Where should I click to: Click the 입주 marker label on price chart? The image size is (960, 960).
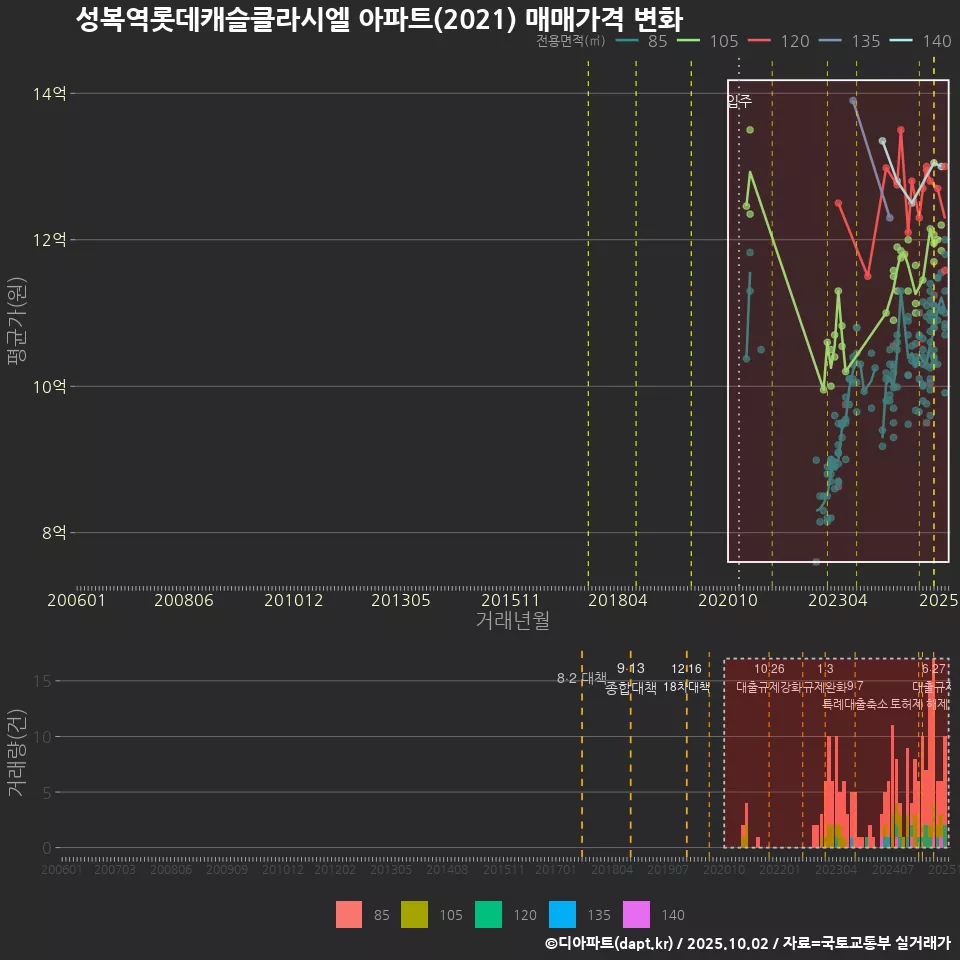point(738,101)
